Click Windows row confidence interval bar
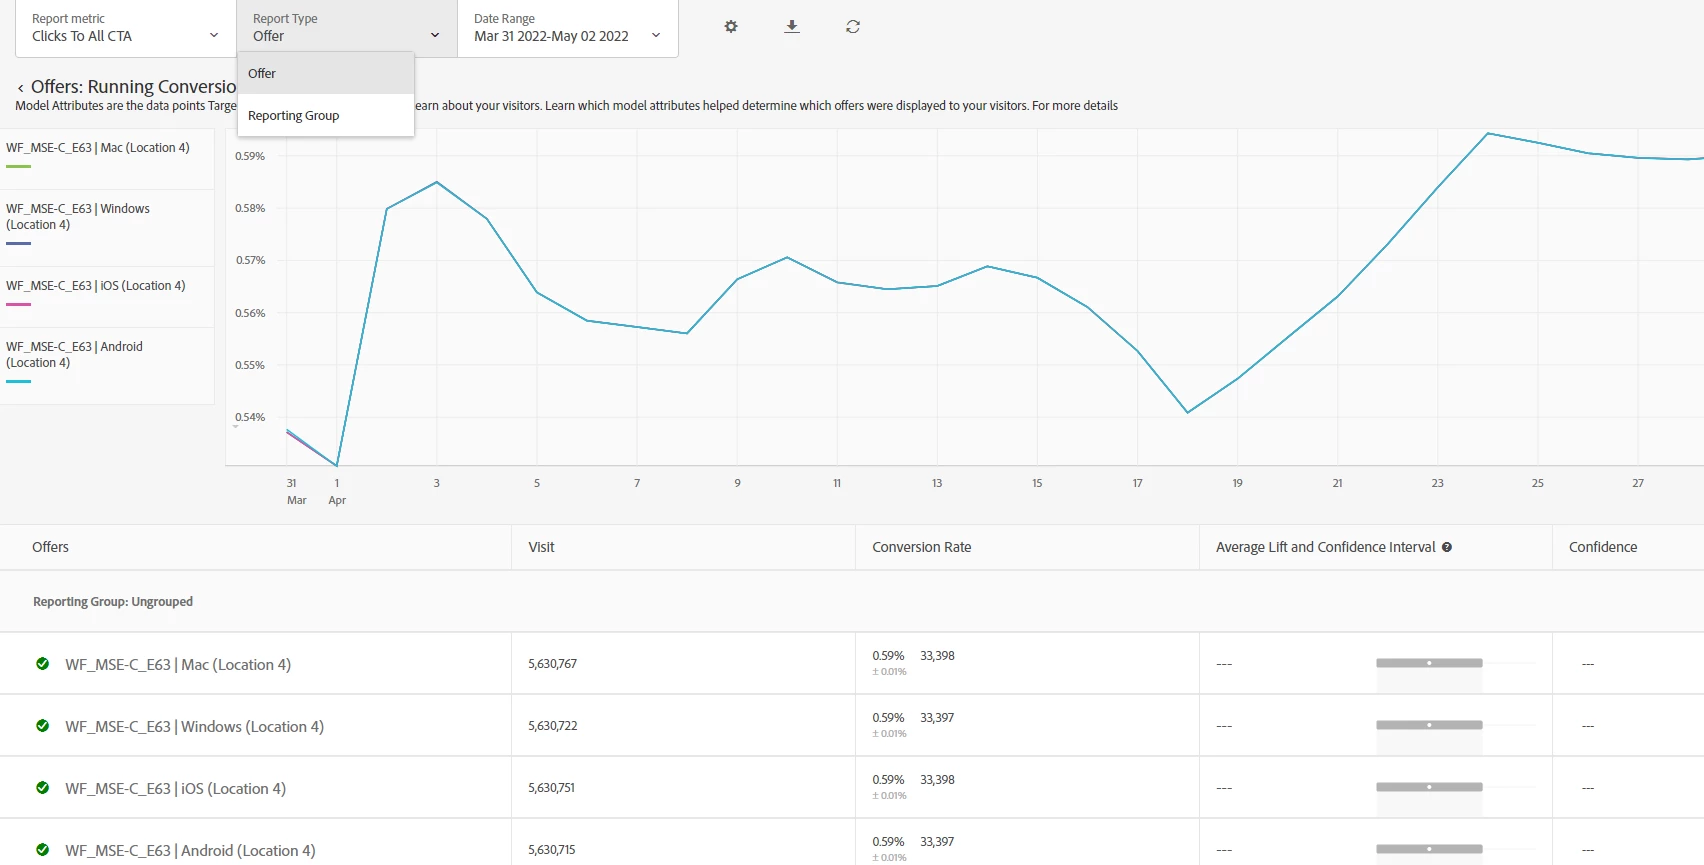 click(1429, 725)
